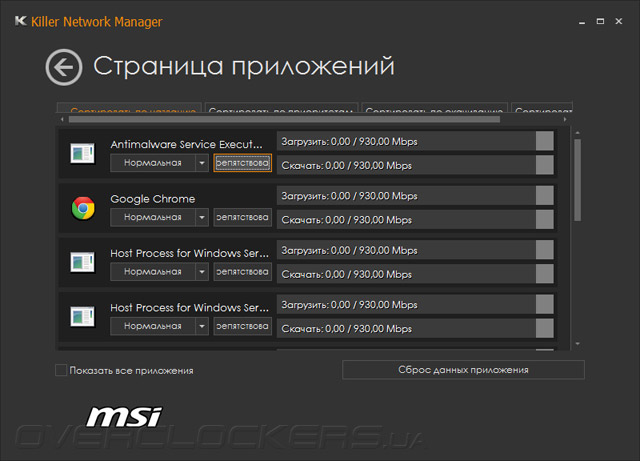Click up arrow of app list scrollbar
Viewport: 640px width, 461px height.
point(578,133)
